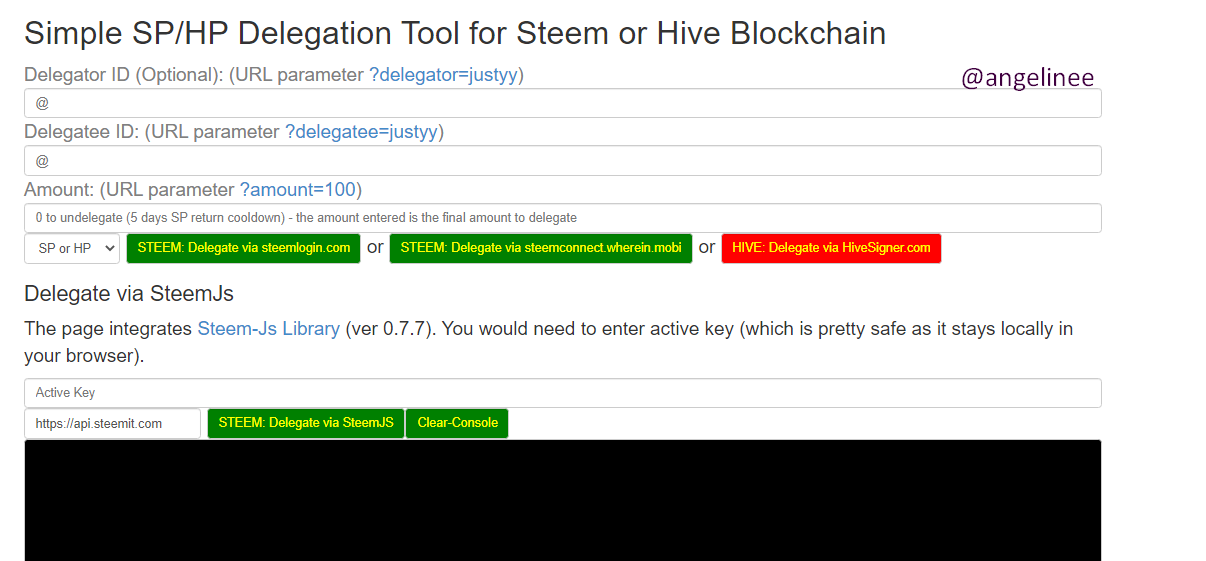This screenshot has width=1206, height=561.
Task: Click the Delegate via SteemJs heading
Action: point(129,294)
